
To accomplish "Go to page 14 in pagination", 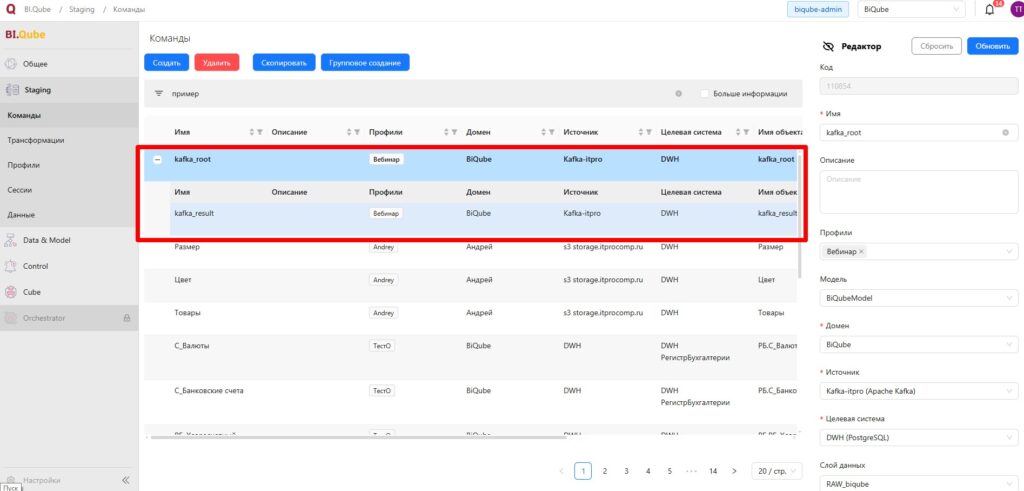I will (x=713, y=471).
